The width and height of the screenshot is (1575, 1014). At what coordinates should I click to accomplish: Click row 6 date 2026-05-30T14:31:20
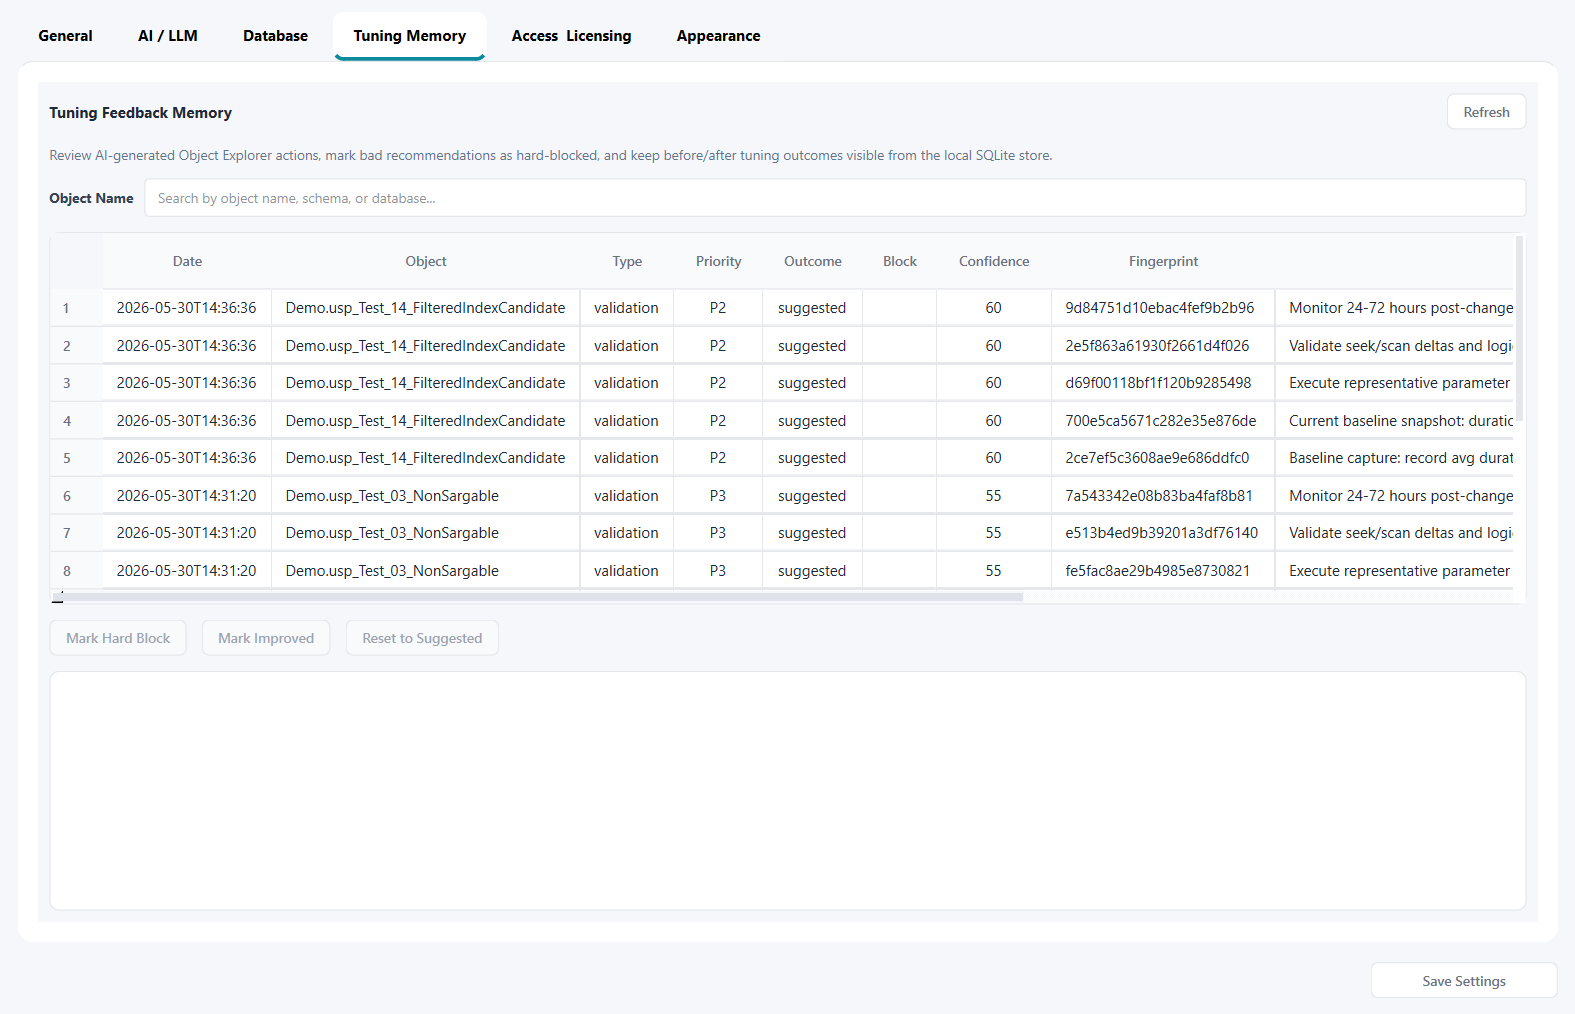187,496
